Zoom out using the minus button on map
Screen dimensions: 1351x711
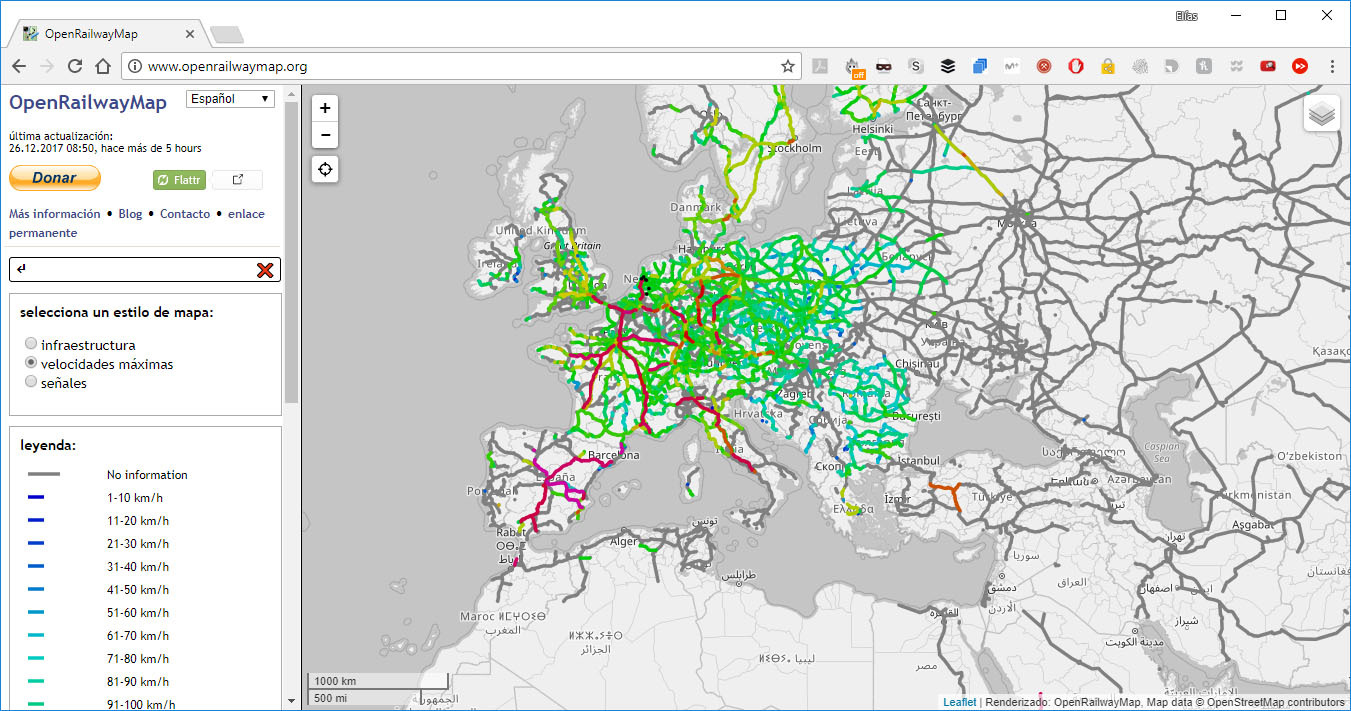point(324,135)
